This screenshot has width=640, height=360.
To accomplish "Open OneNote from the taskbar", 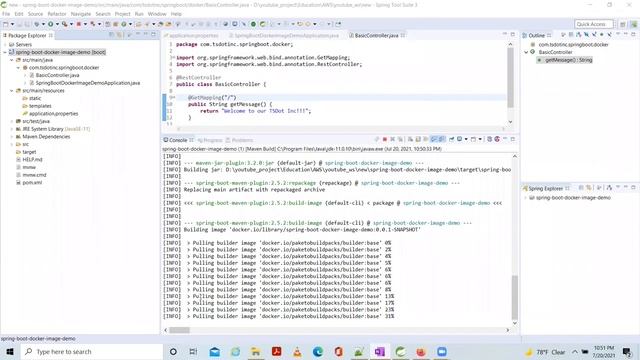I will coord(380,351).
